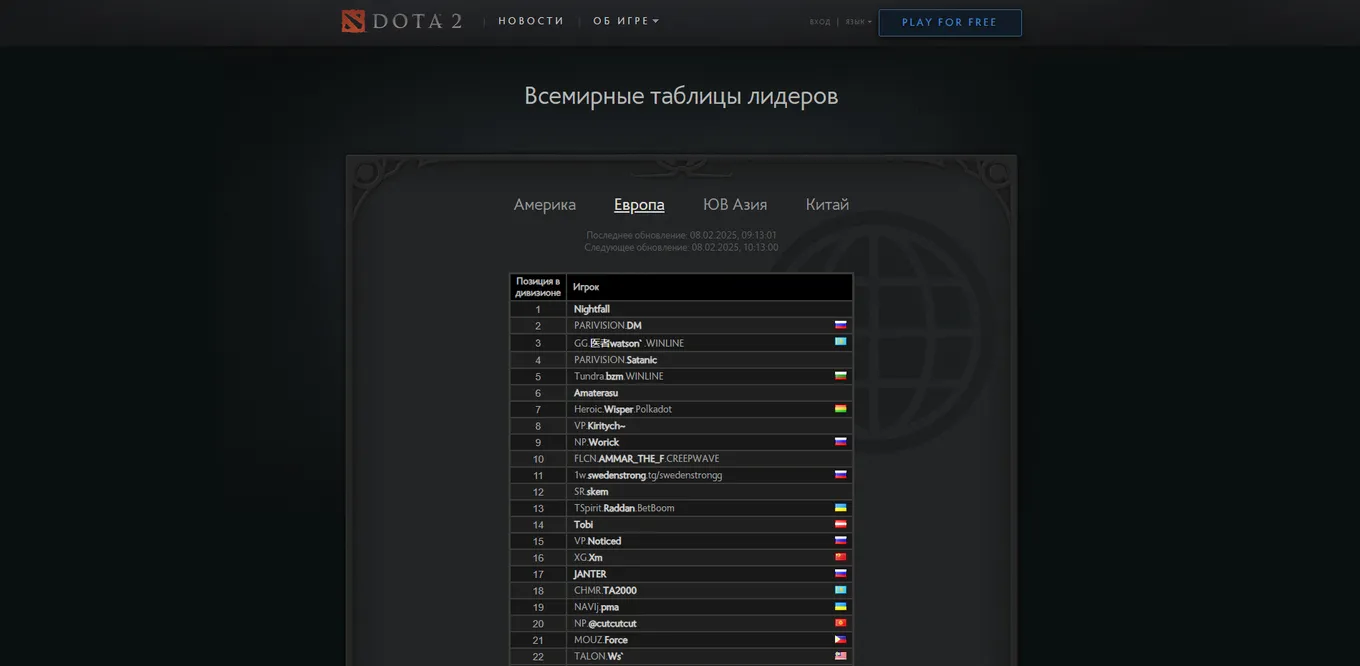Click player name Amaterasu
This screenshot has height=666, width=1360.
[596, 393]
